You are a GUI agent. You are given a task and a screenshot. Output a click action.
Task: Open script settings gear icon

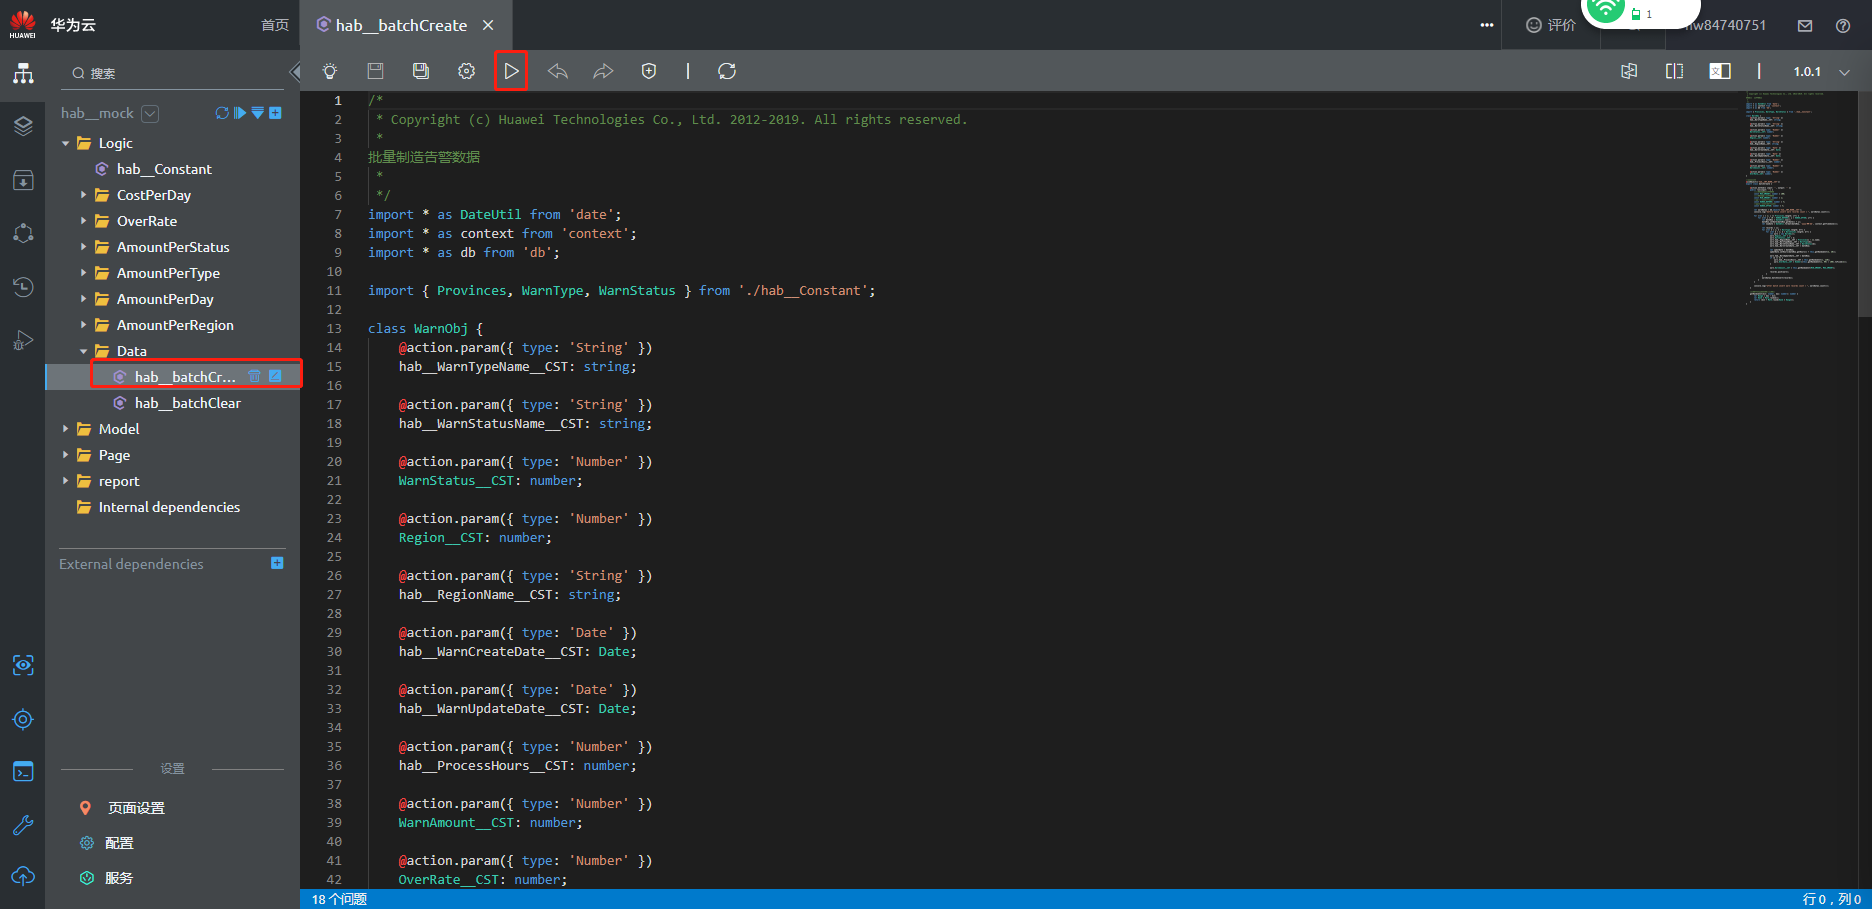tap(466, 71)
